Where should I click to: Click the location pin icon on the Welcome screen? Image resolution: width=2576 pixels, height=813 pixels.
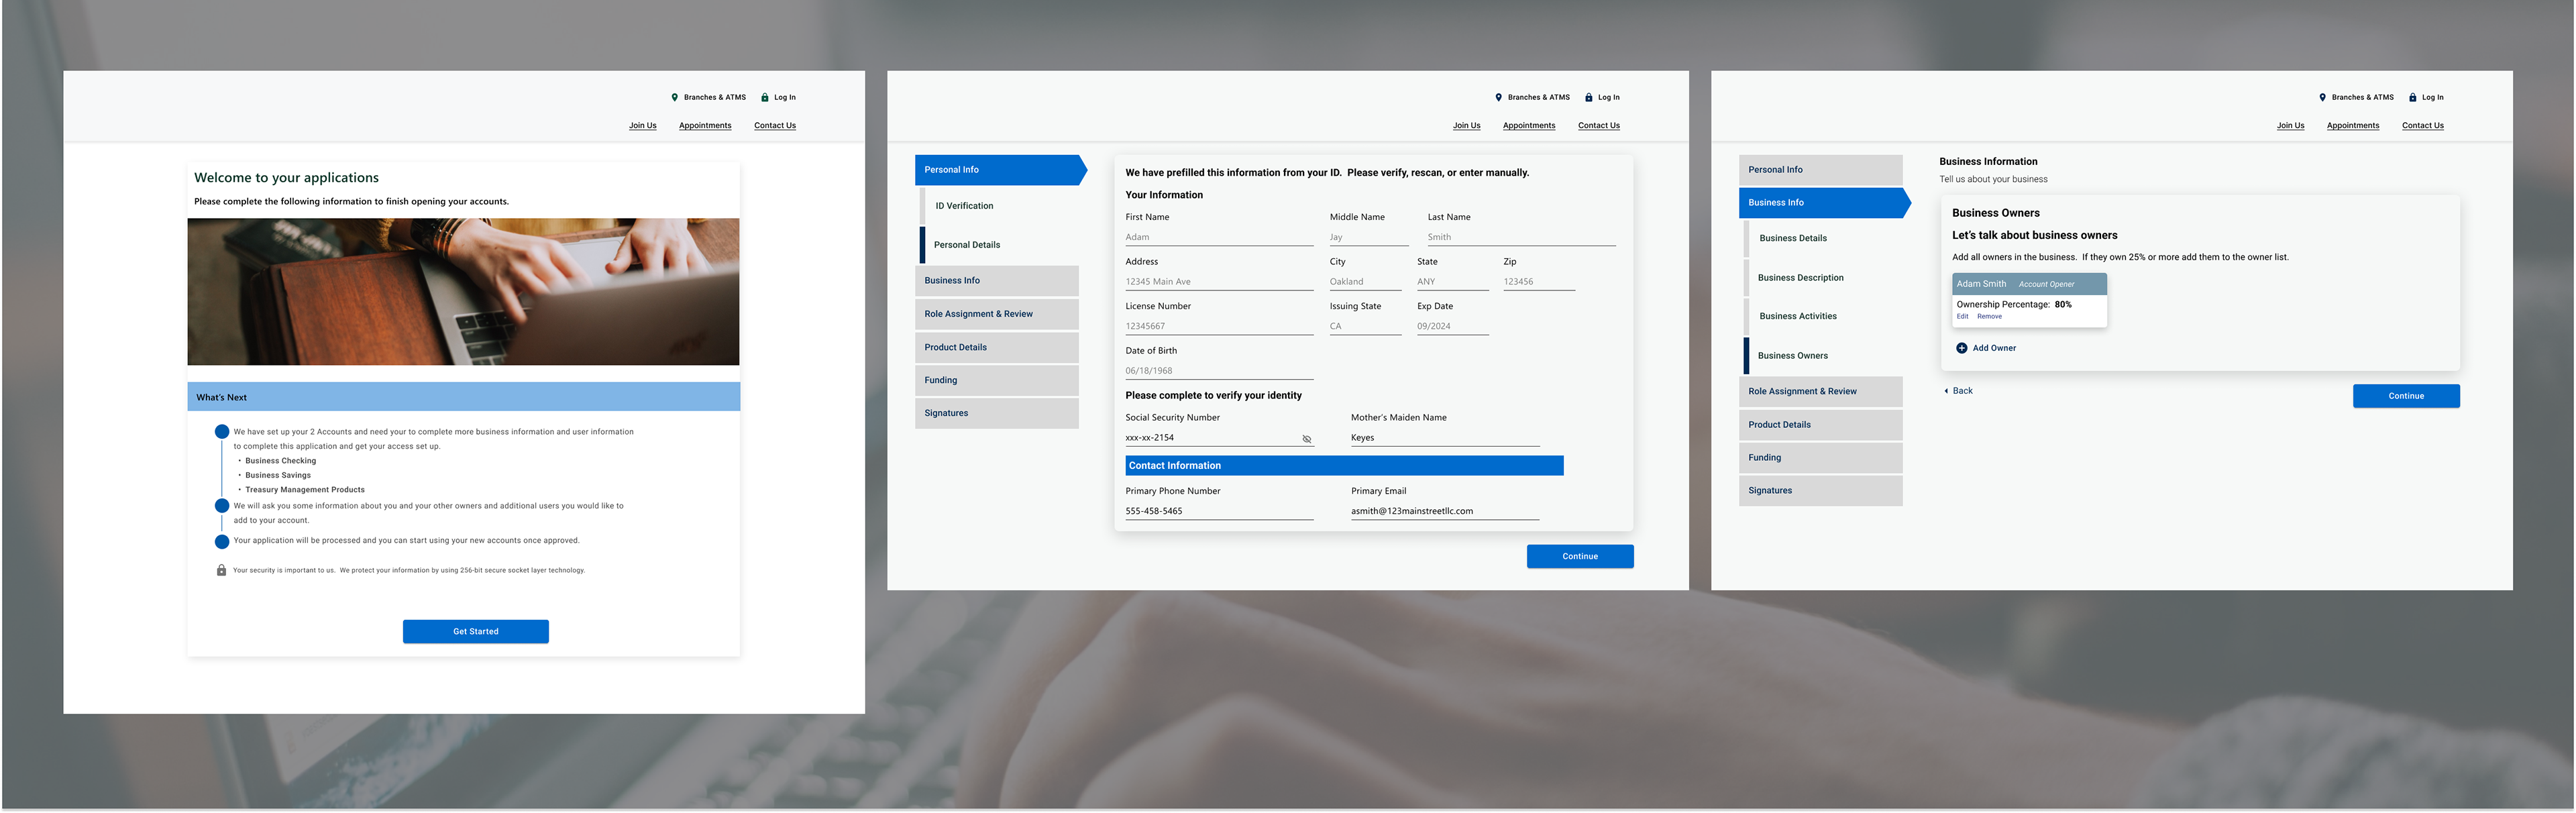[674, 97]
